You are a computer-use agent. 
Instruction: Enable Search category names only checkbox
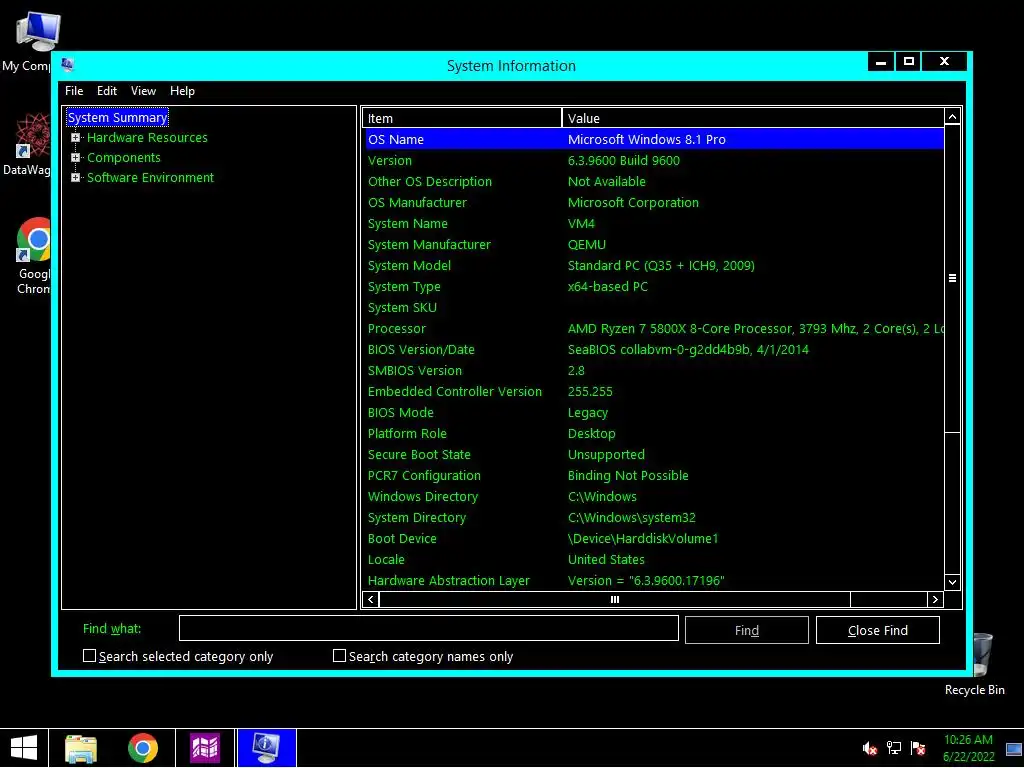(339, 656)
